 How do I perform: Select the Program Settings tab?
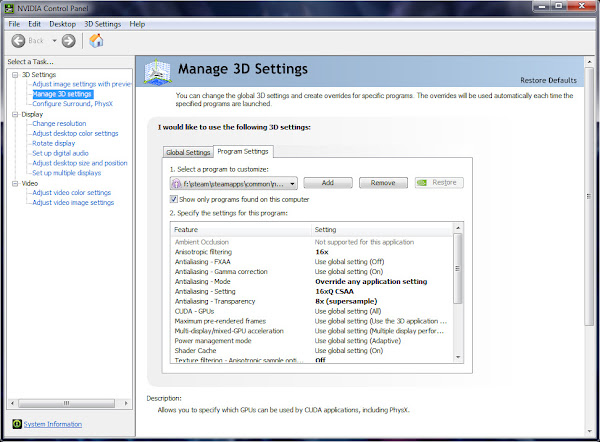point(243,151)
